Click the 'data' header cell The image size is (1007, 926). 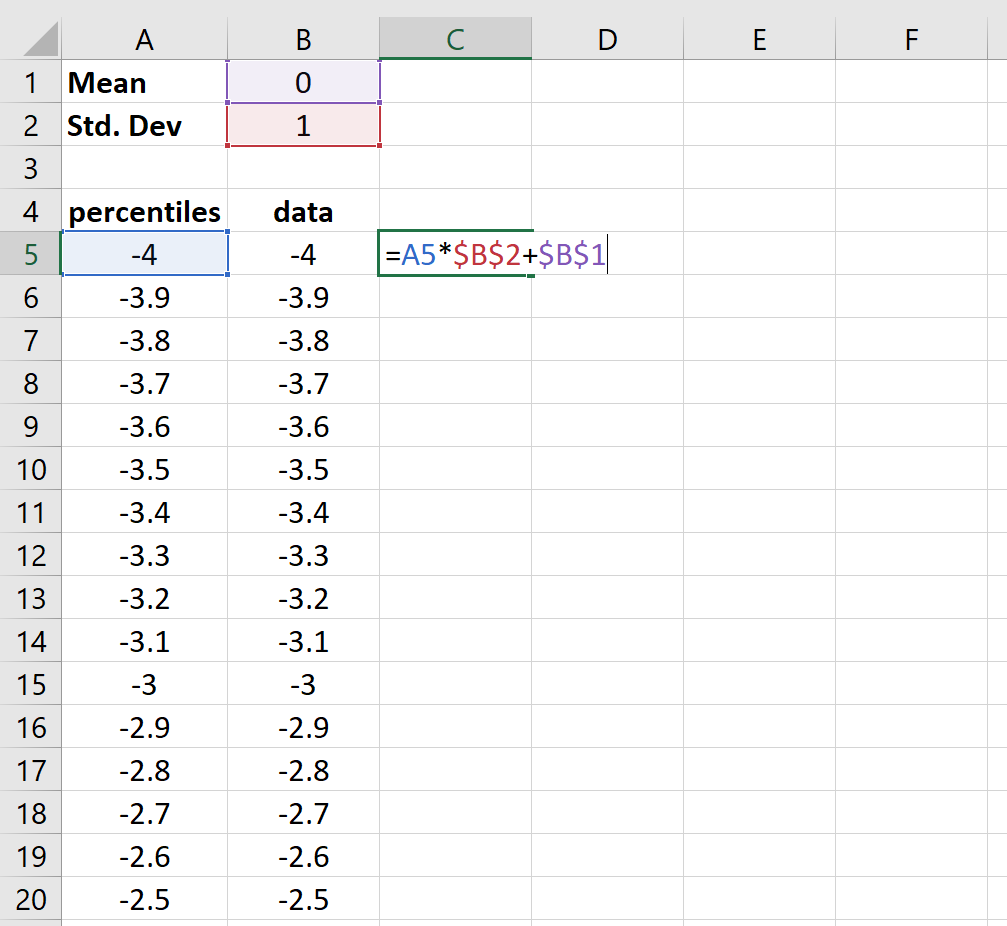click(303, 211)
